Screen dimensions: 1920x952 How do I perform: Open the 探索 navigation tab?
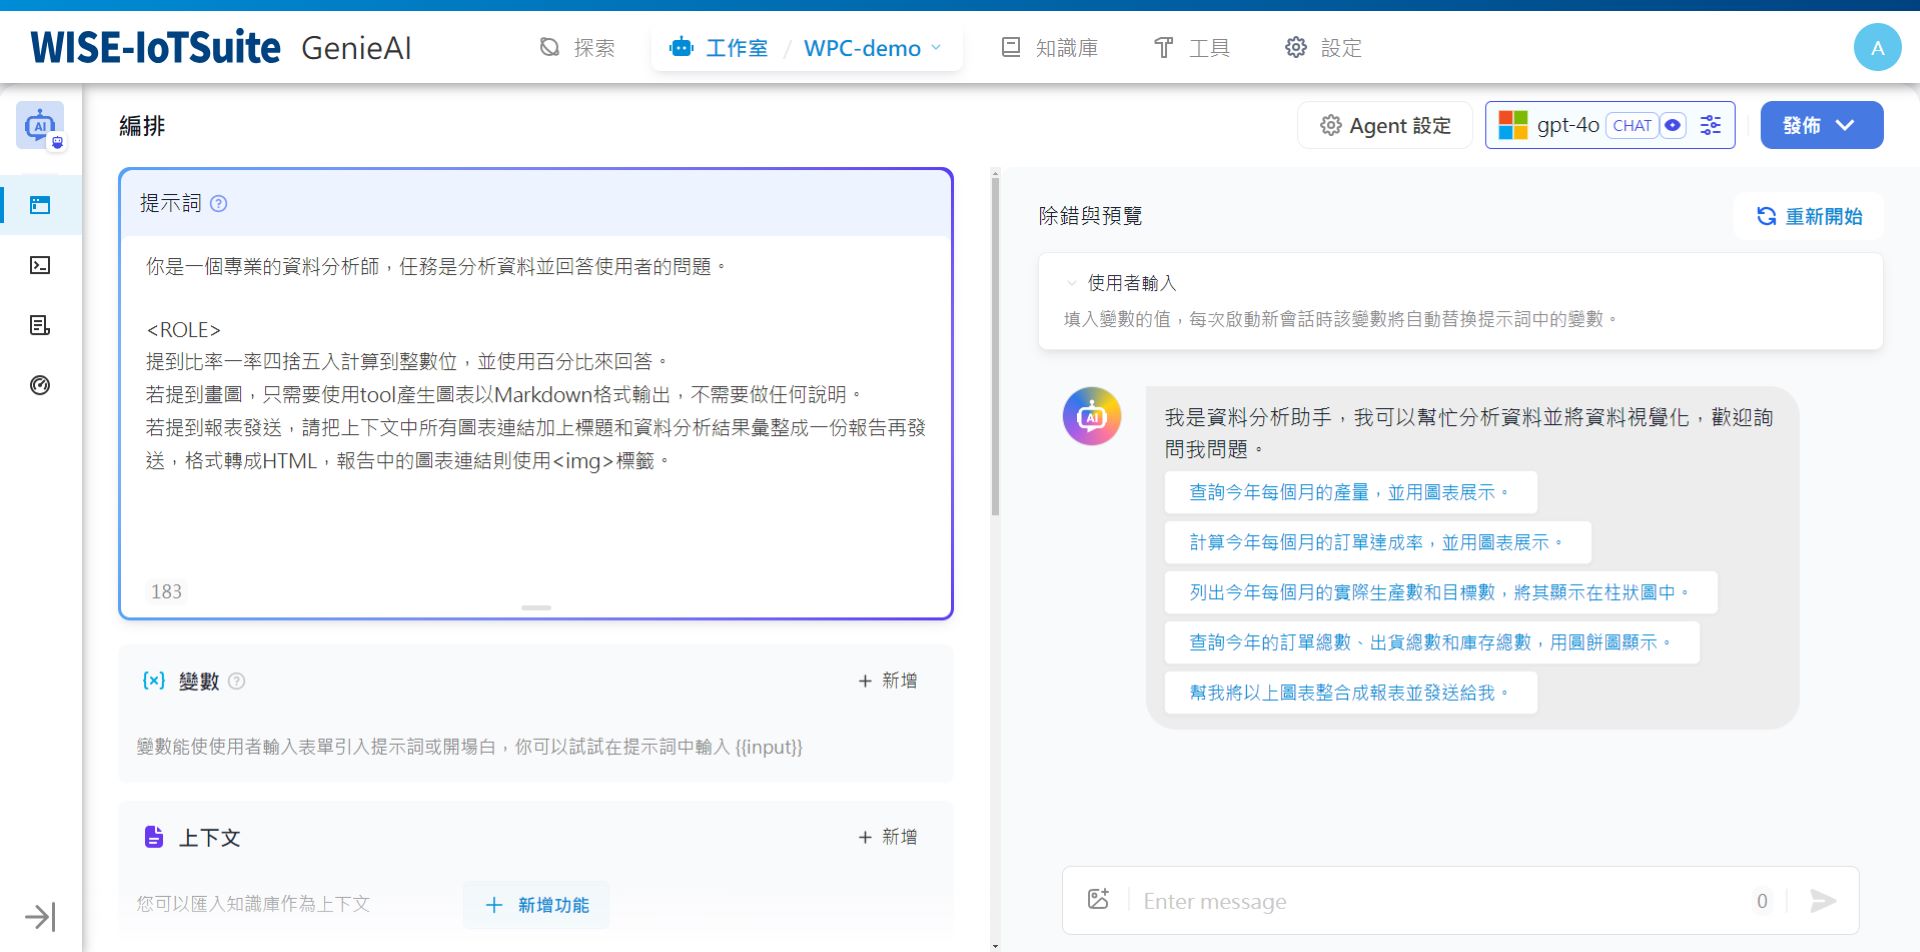[577, 48]
